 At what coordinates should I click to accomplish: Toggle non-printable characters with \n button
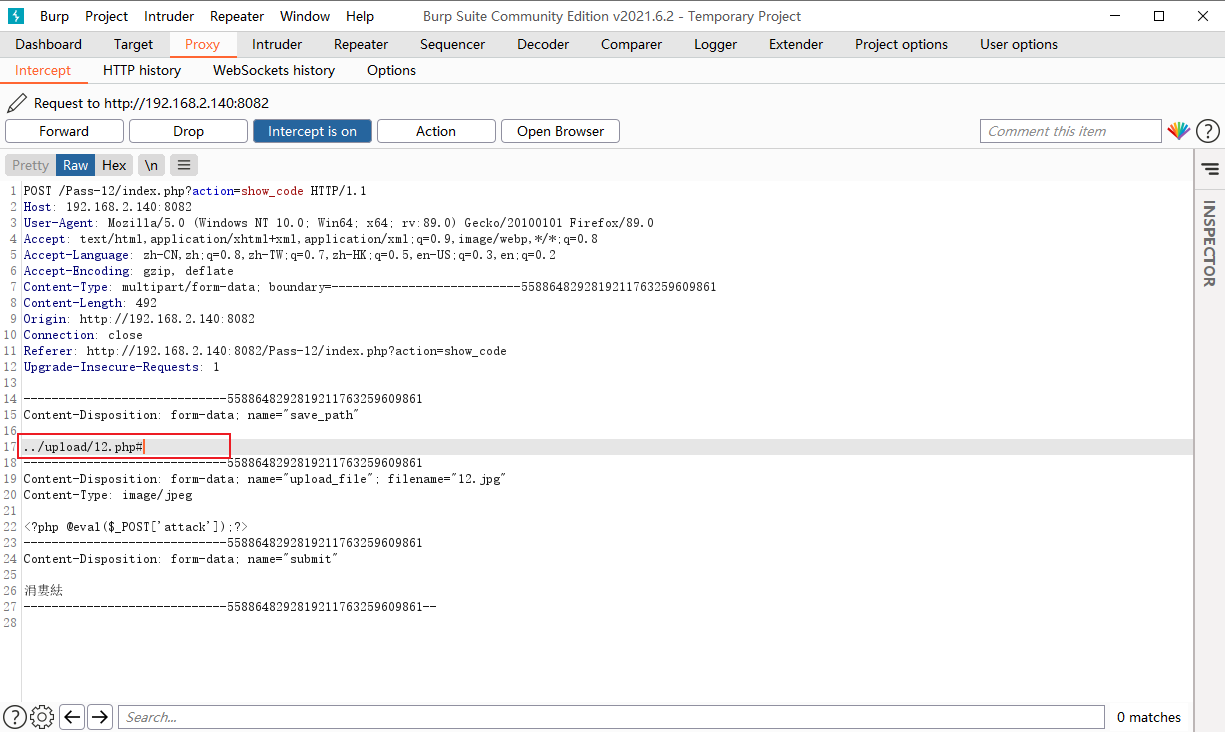tap(151, 165)
